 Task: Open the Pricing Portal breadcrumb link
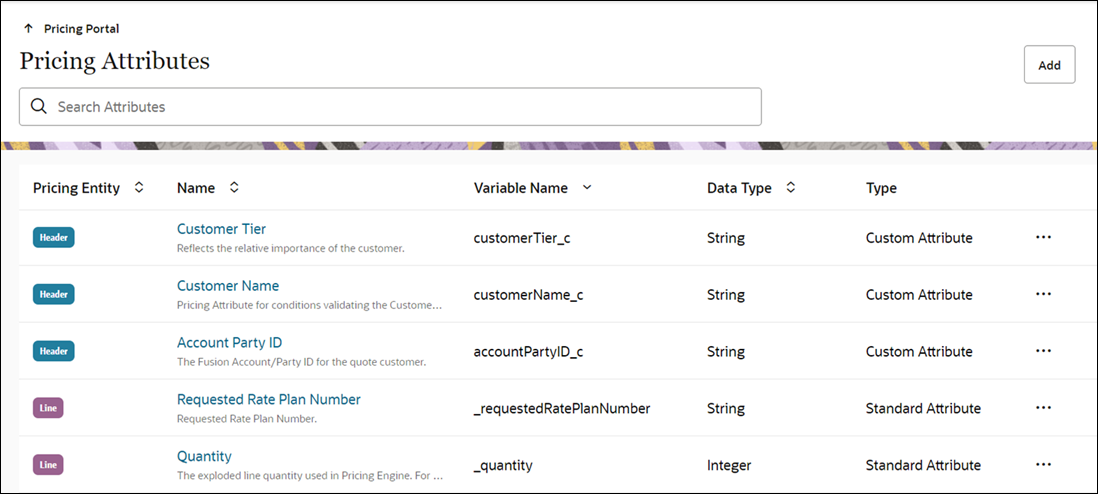pyautogui.click(x=81, y=29)
